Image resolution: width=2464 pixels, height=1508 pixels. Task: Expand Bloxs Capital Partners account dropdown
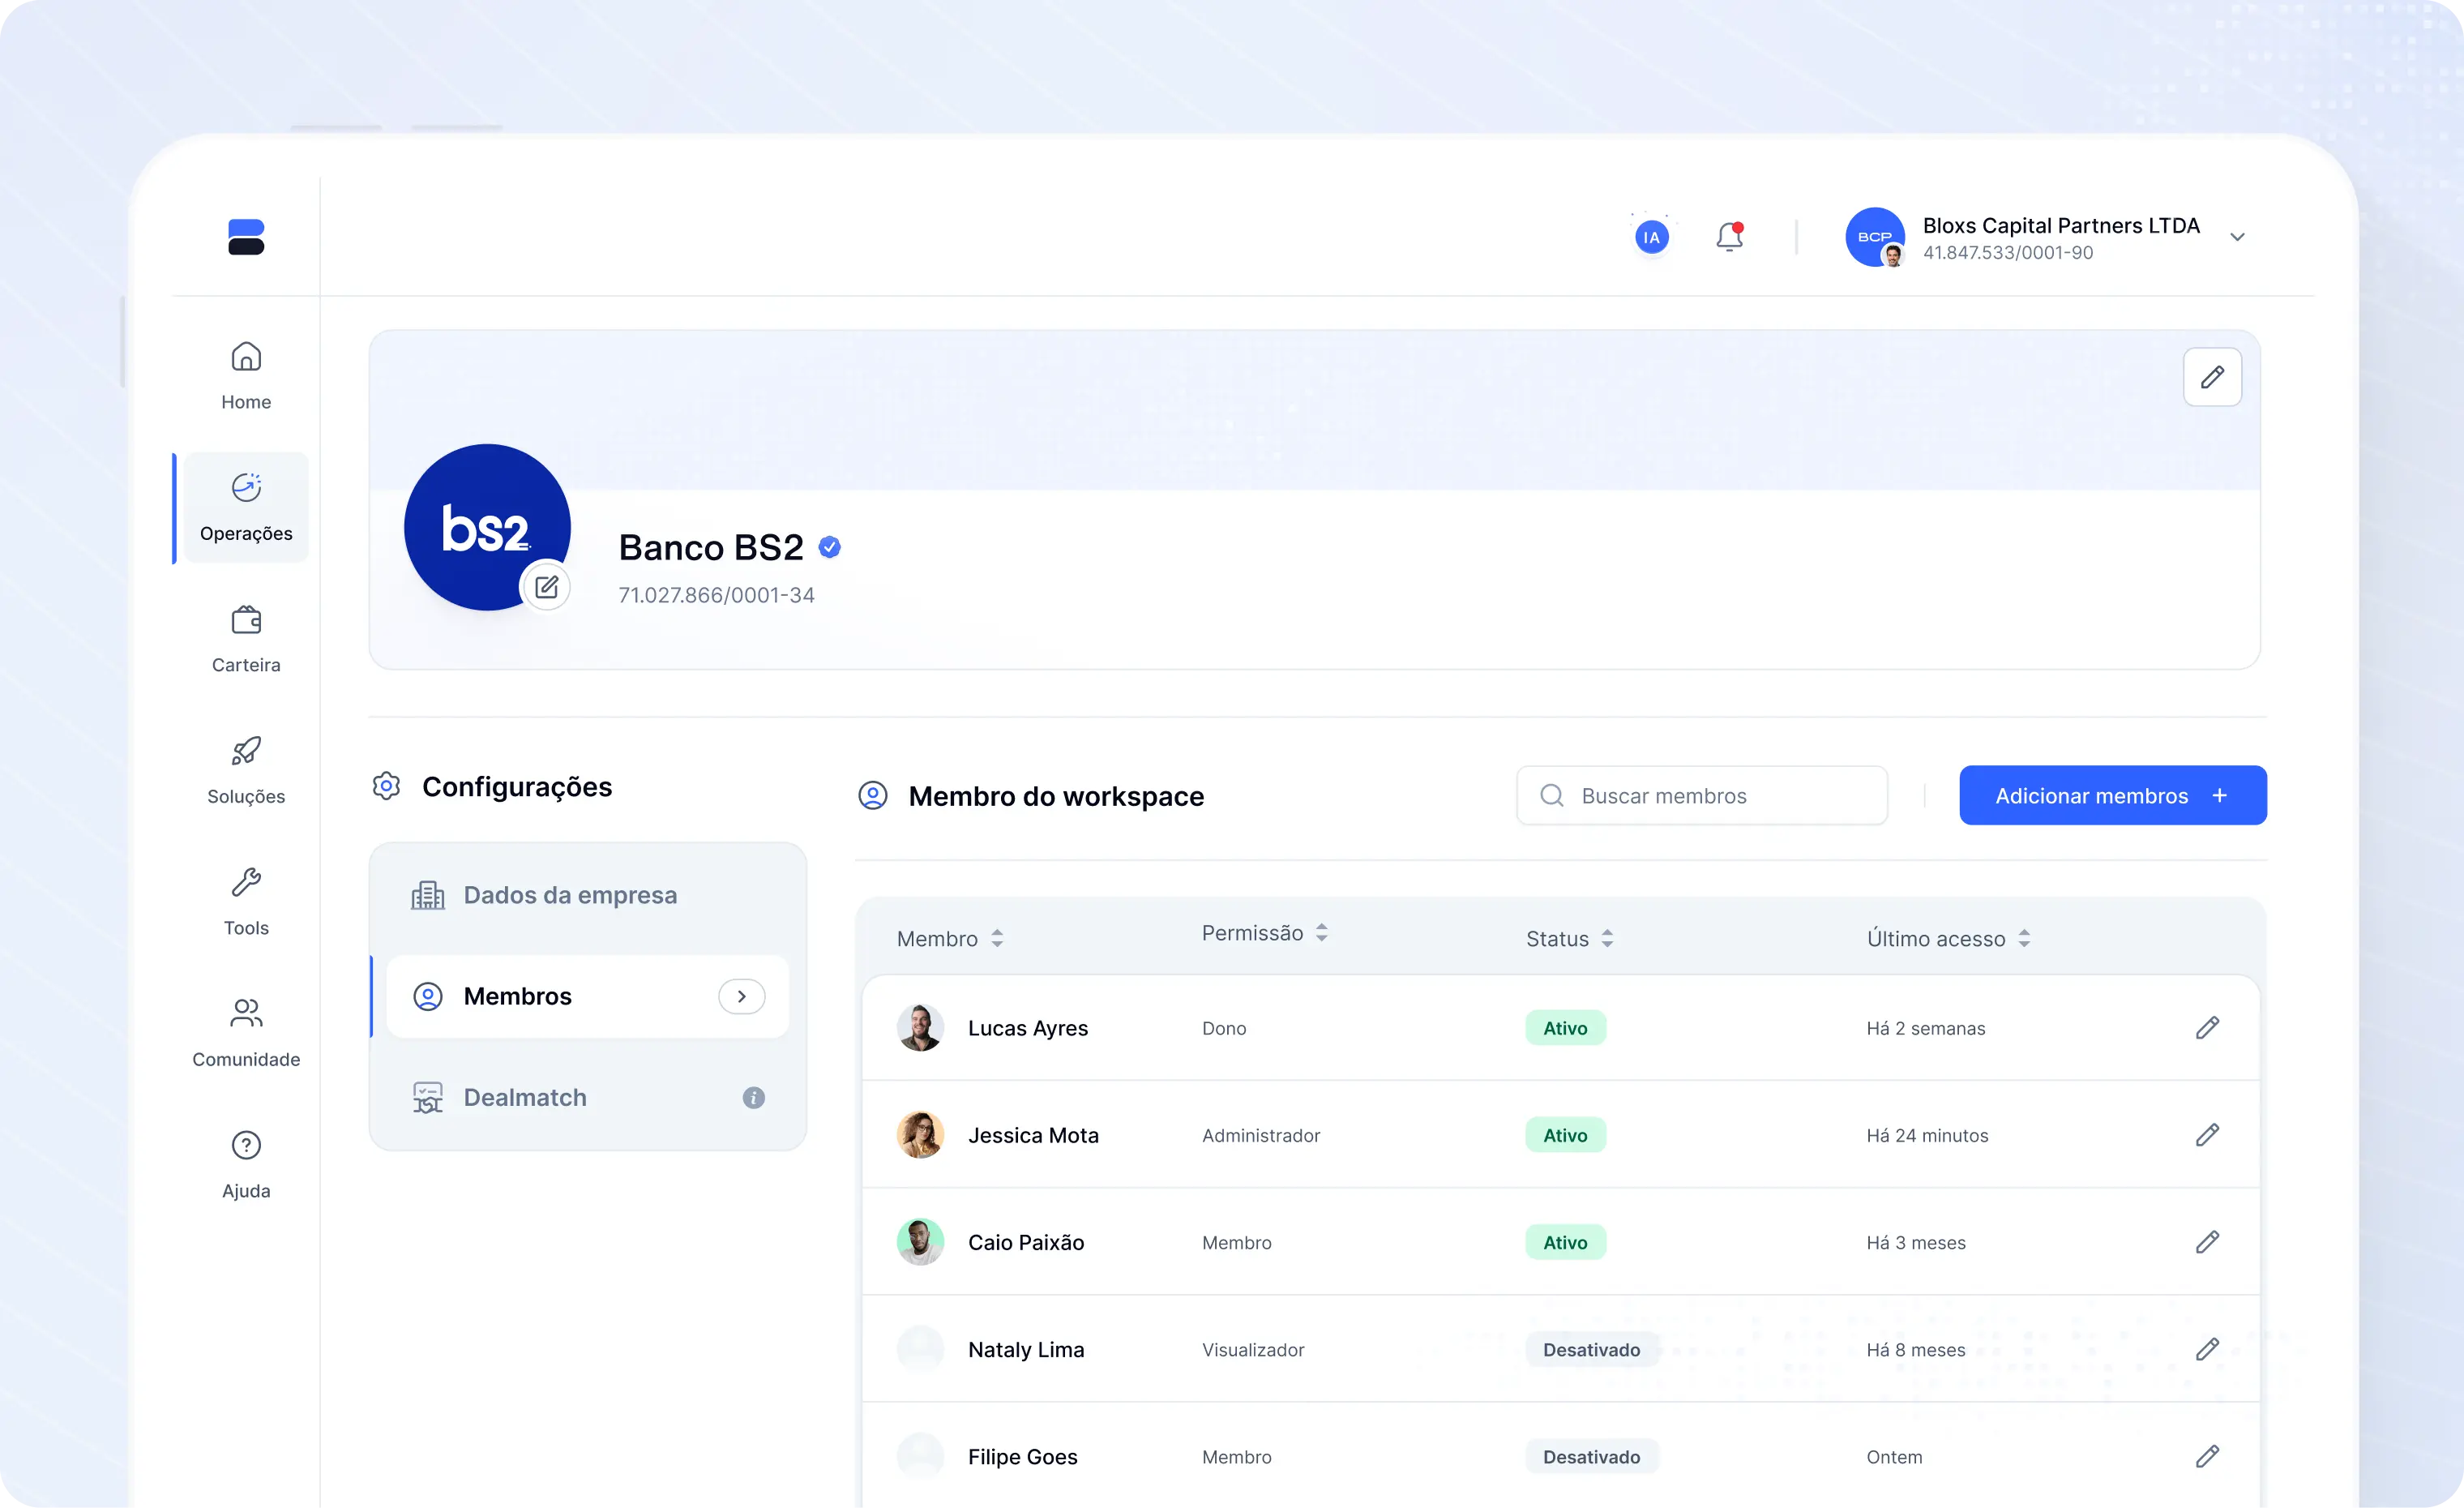pyautogui.click(x=2237, y=237)
